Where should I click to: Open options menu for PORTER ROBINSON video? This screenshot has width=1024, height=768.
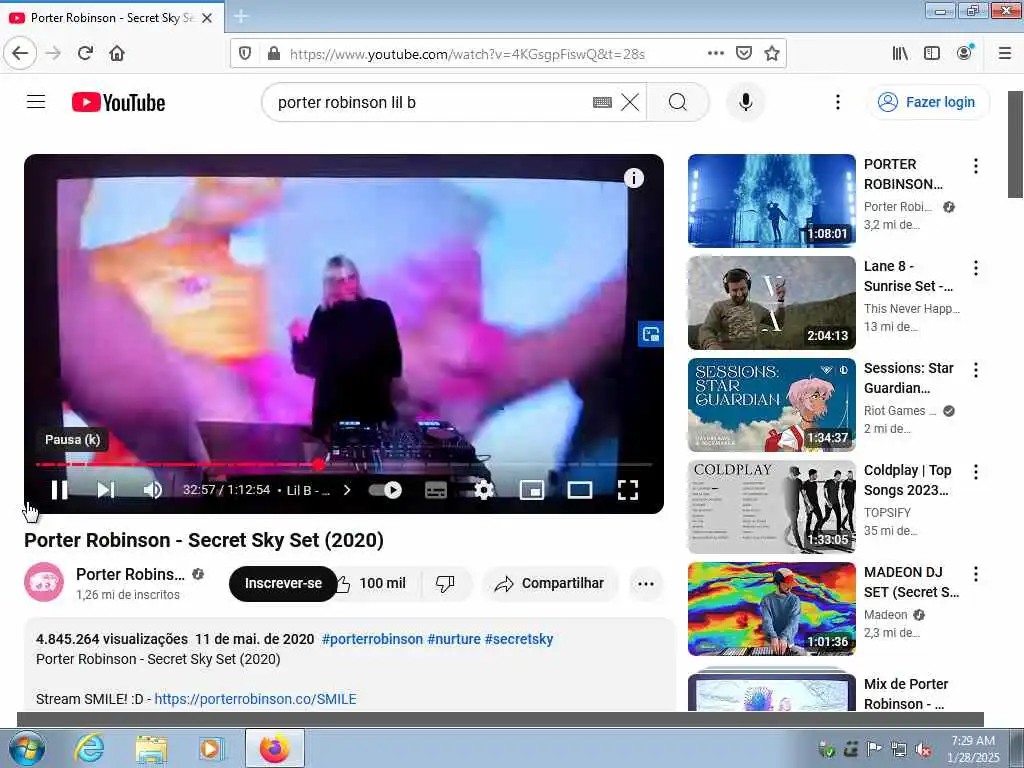click(976, 166)
